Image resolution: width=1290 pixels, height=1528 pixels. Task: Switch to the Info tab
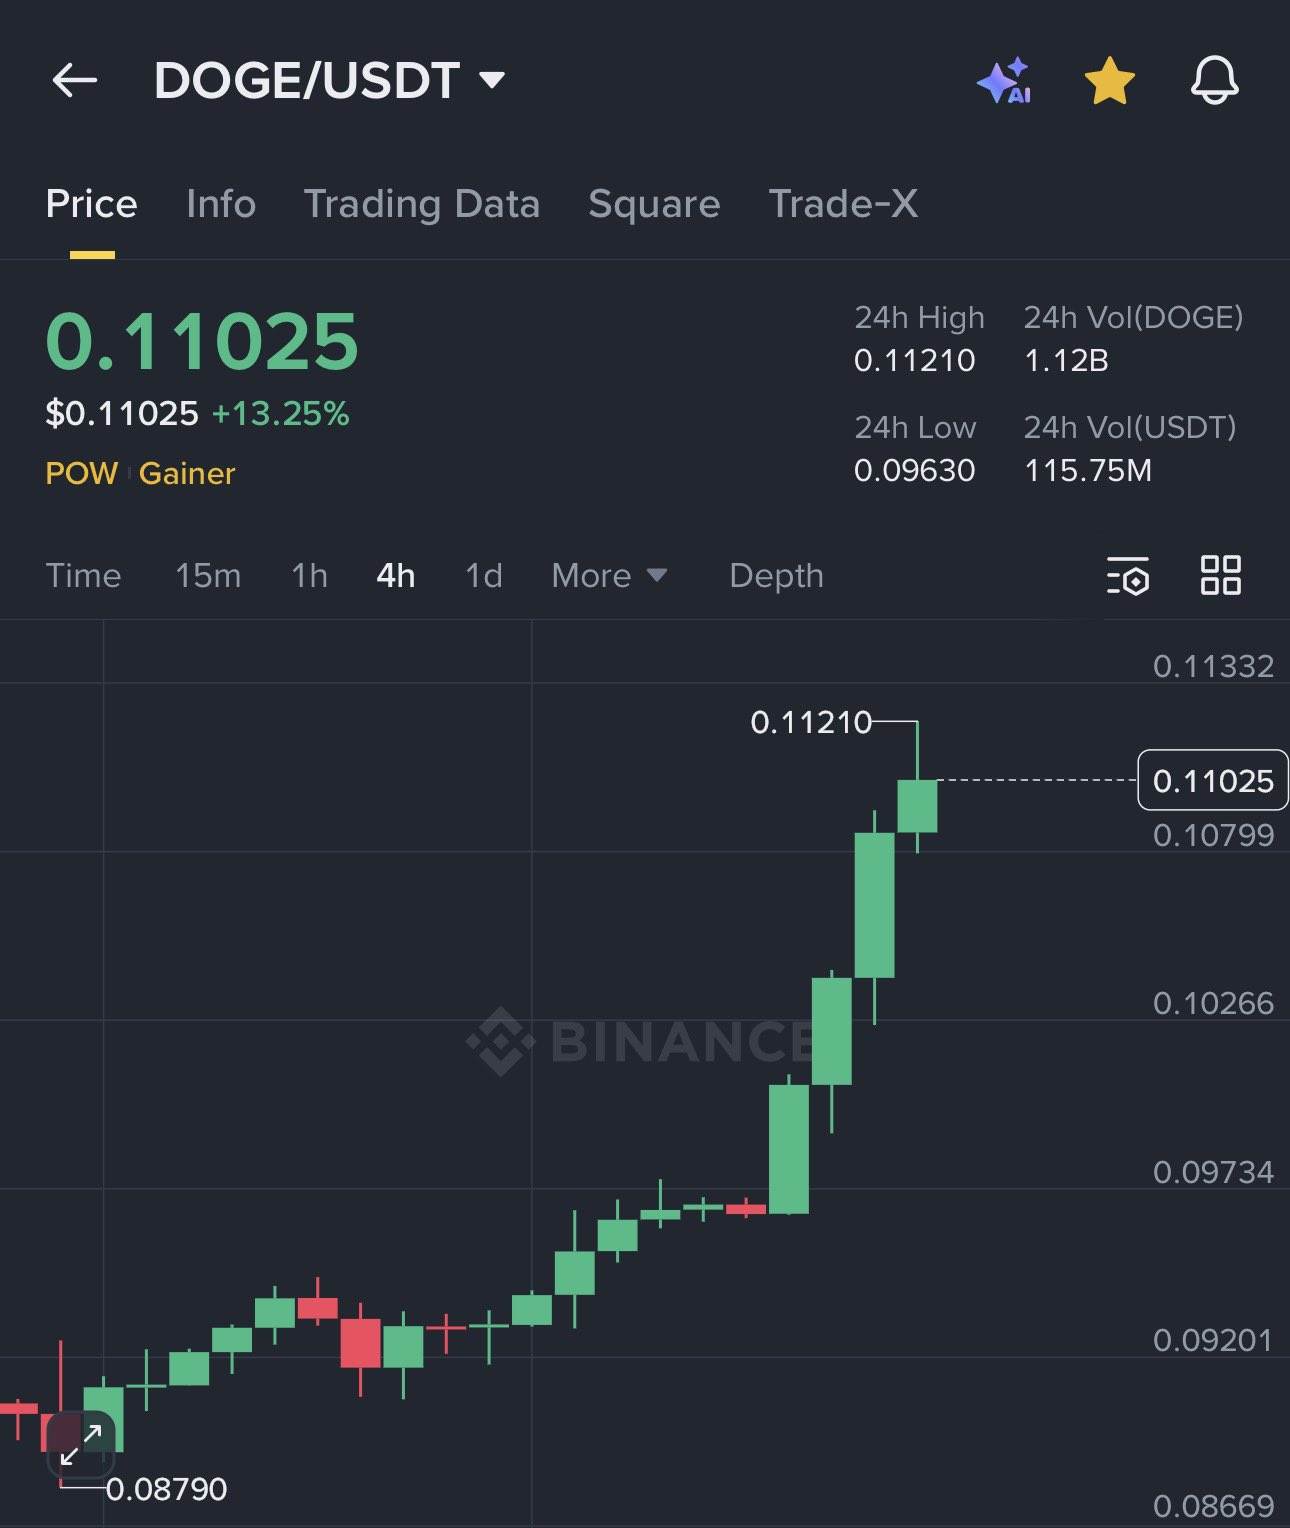[221, 204]
